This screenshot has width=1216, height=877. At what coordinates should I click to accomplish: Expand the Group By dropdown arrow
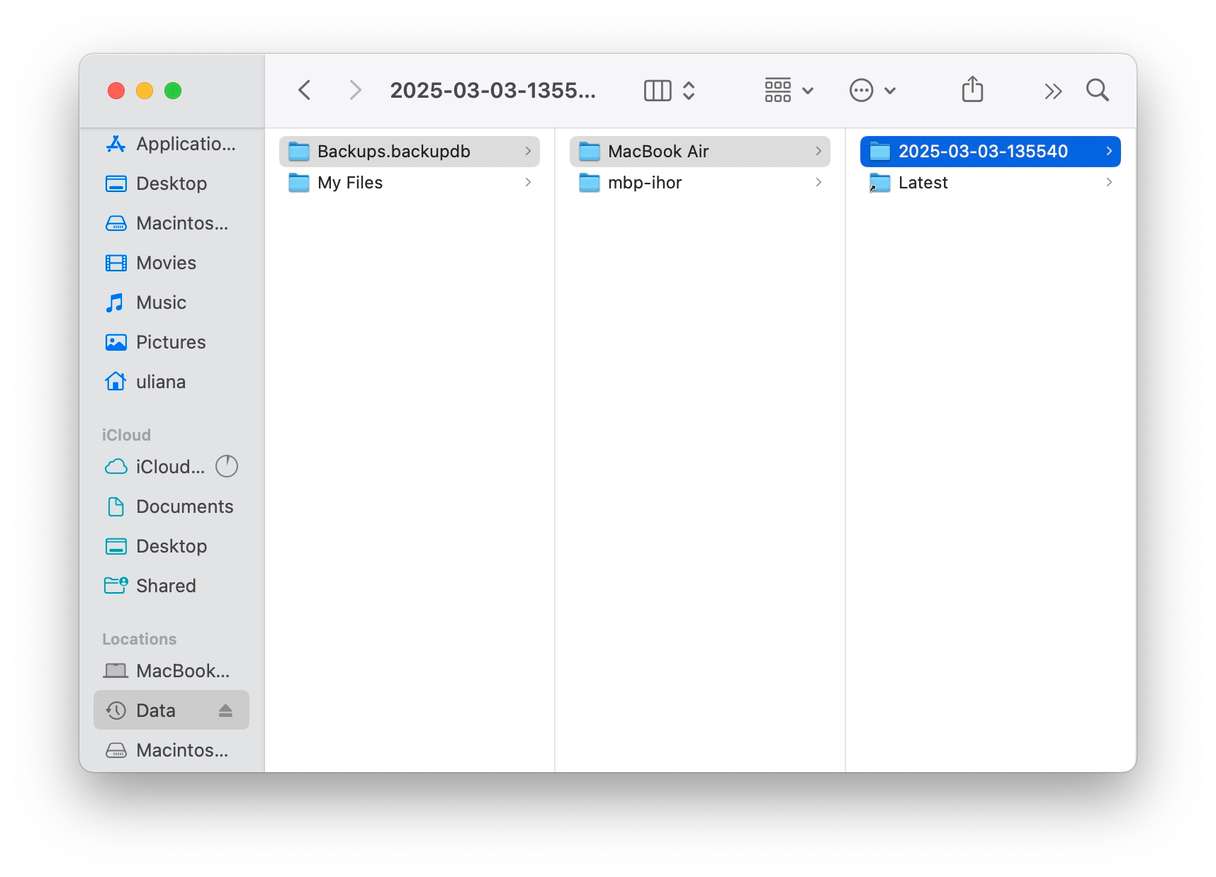(808, 91)
